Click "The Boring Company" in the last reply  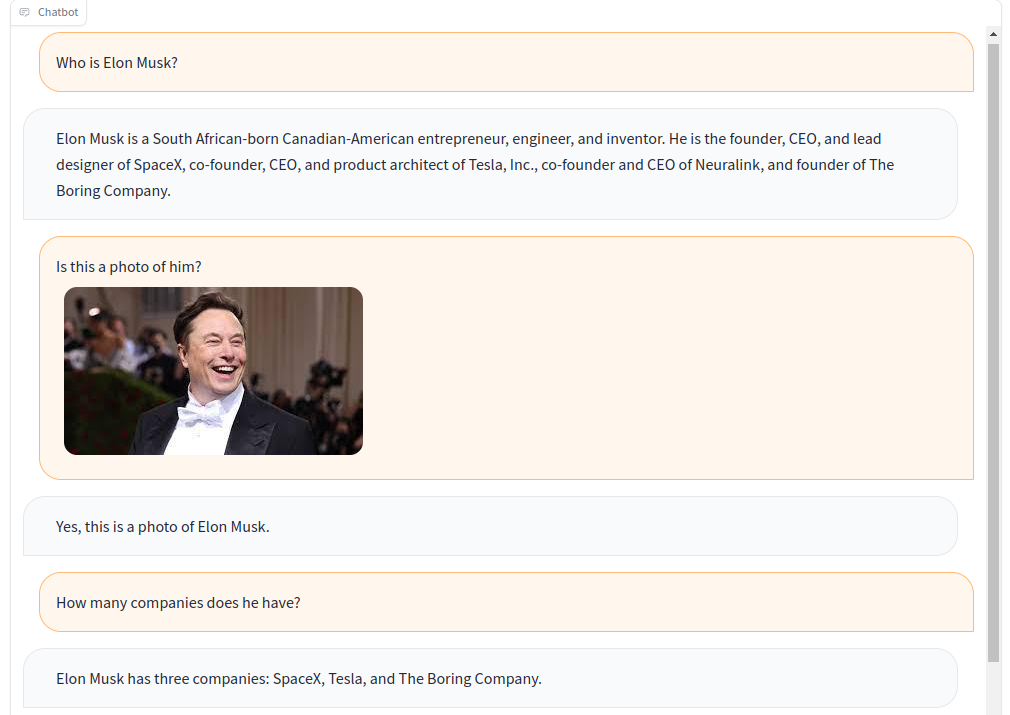pyautogui.click(x=469, y=679)
